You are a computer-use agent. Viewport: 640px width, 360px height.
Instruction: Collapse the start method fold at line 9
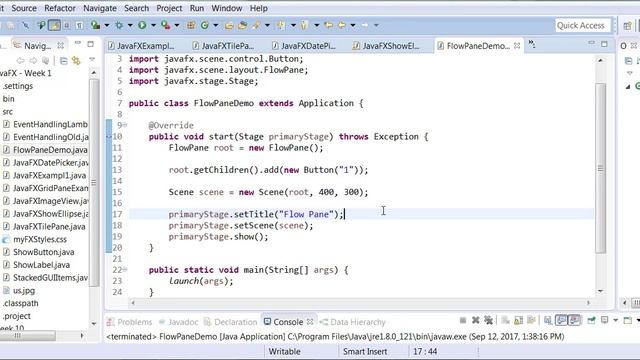point(125,125)
